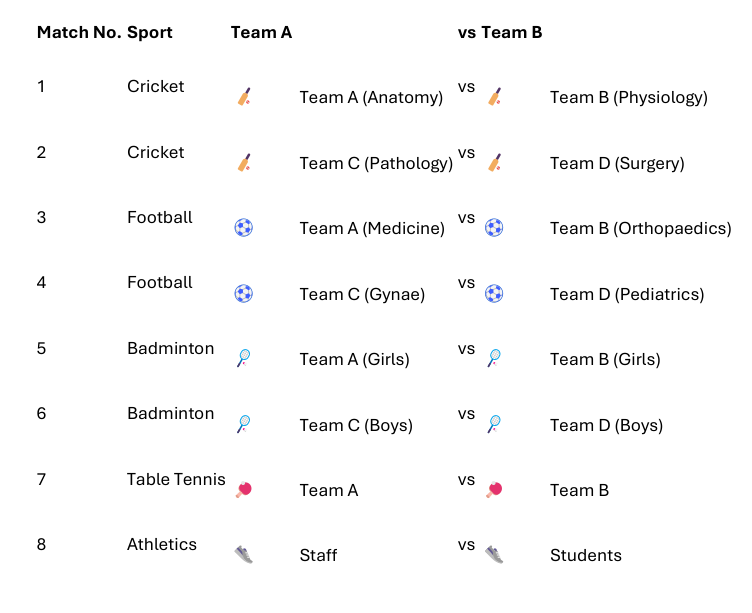Select the football icon next to Team A (Medicine)
Image resolution: width=752 pixels, height=613 pixels.
click(244, 227)
